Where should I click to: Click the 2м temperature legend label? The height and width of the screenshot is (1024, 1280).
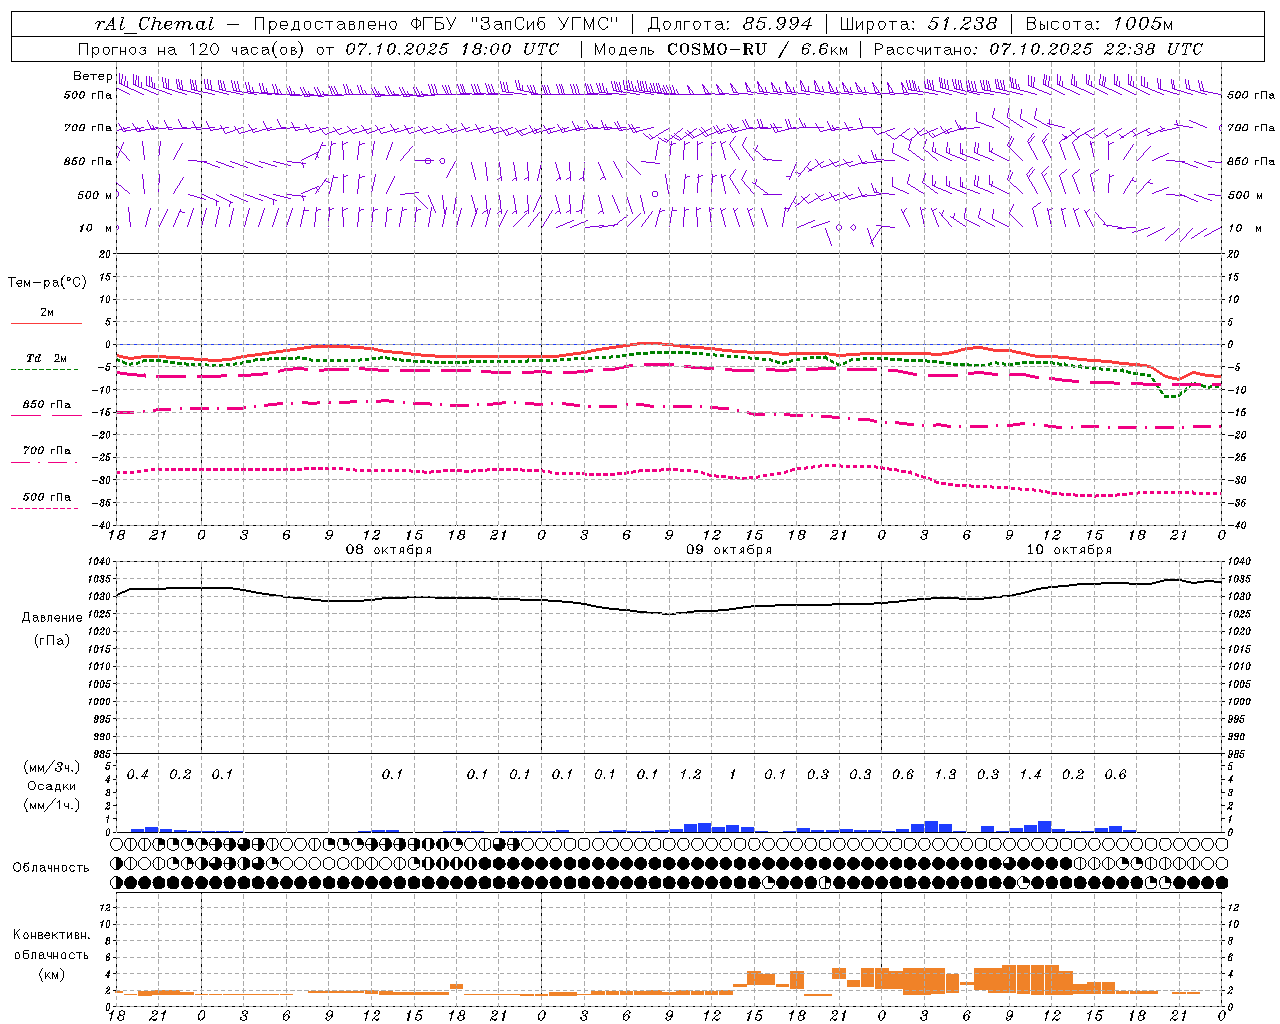pyautogui.click(x=47, y=312)
